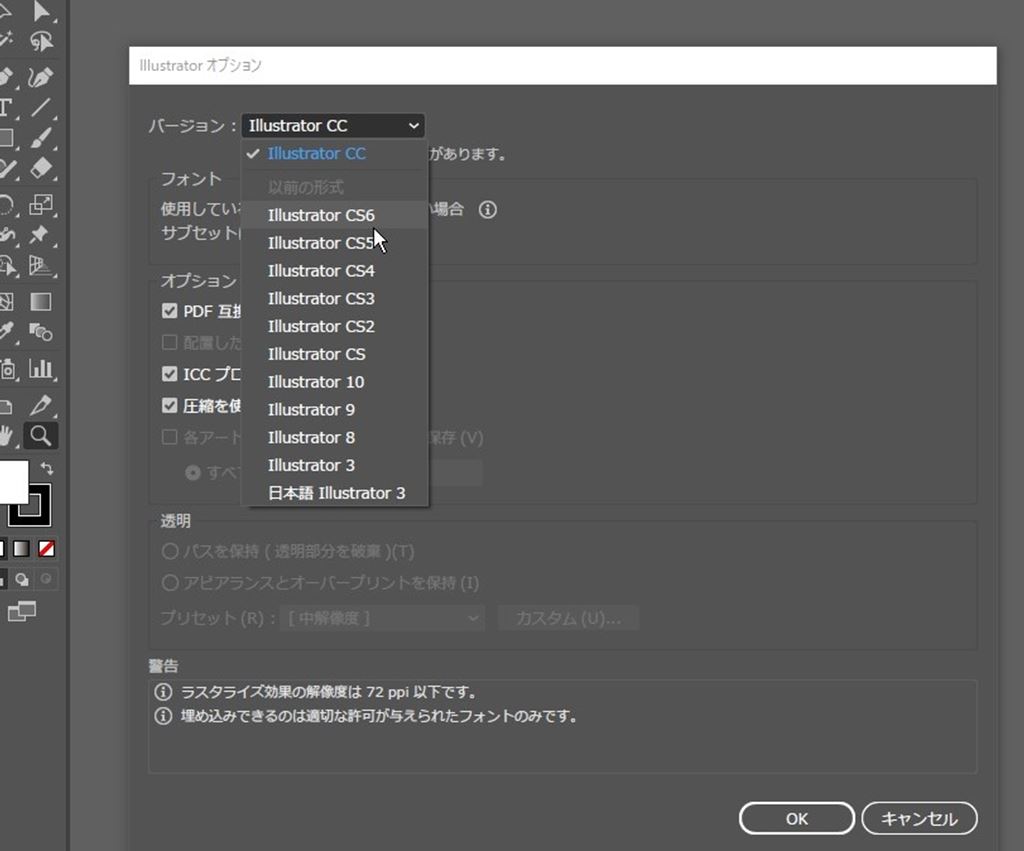Pick the Eraser tool
This screenshot has height=851, width=1024.
[40, 169]
